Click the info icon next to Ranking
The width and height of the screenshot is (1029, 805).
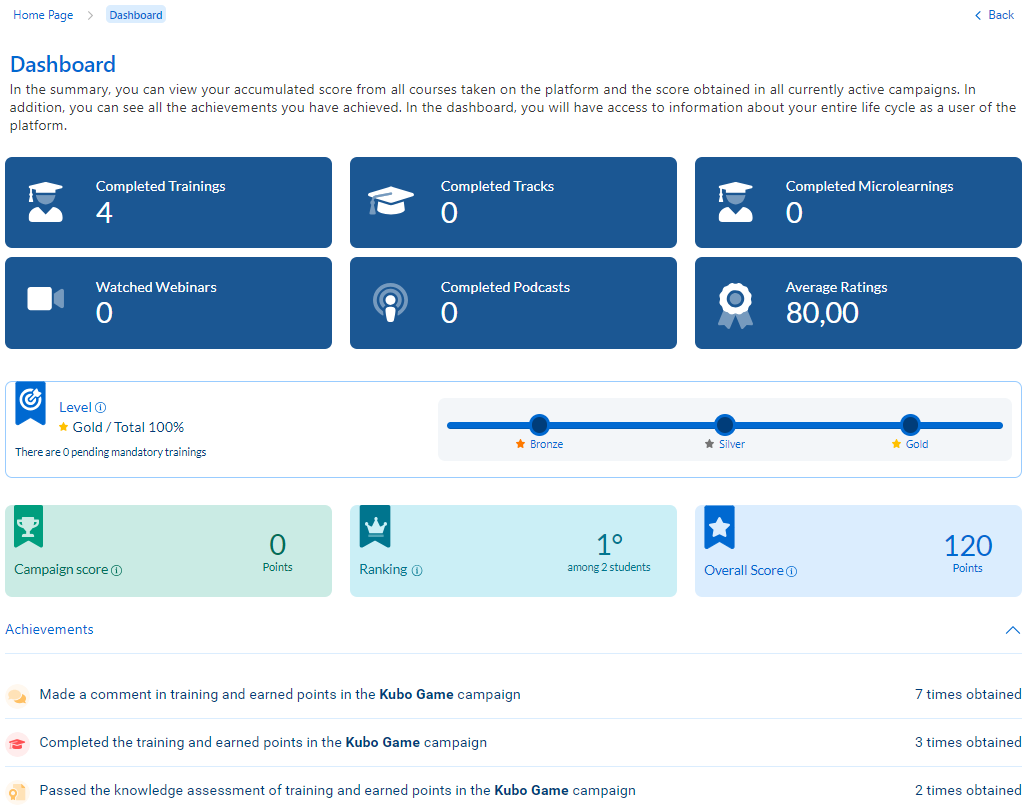[x=417, y=571]
